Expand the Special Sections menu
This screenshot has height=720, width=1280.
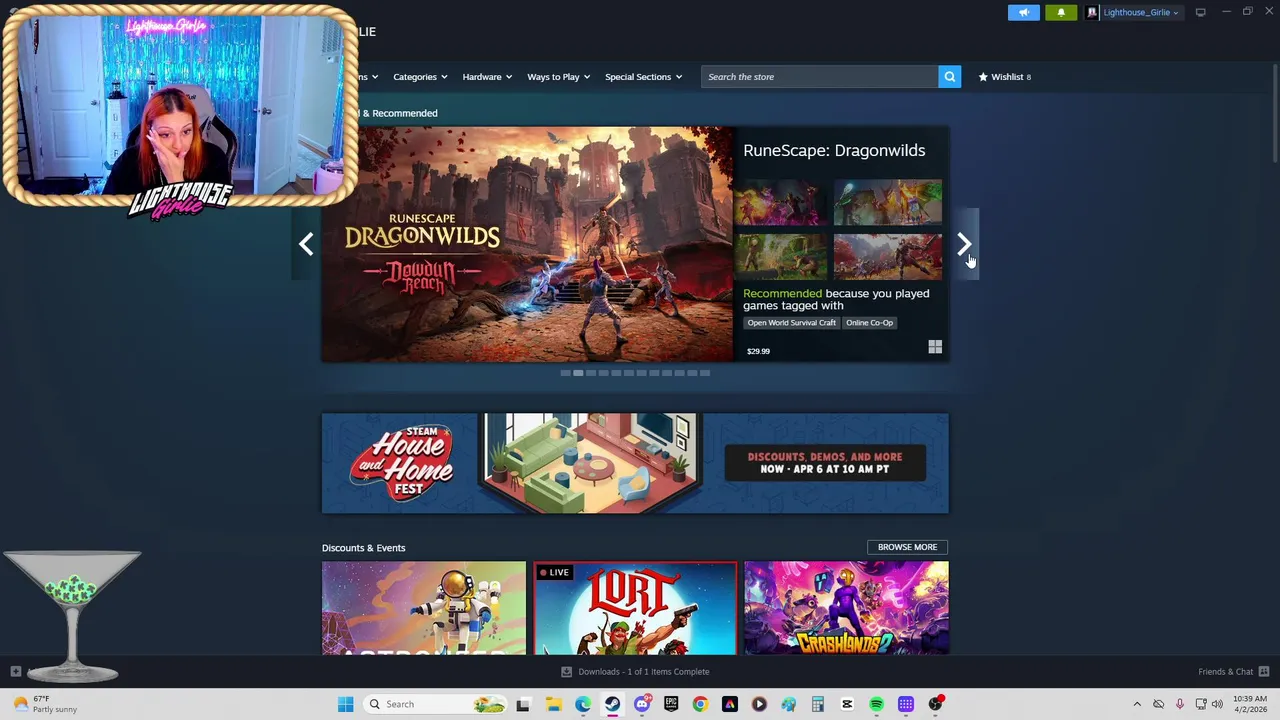[643, 76]
